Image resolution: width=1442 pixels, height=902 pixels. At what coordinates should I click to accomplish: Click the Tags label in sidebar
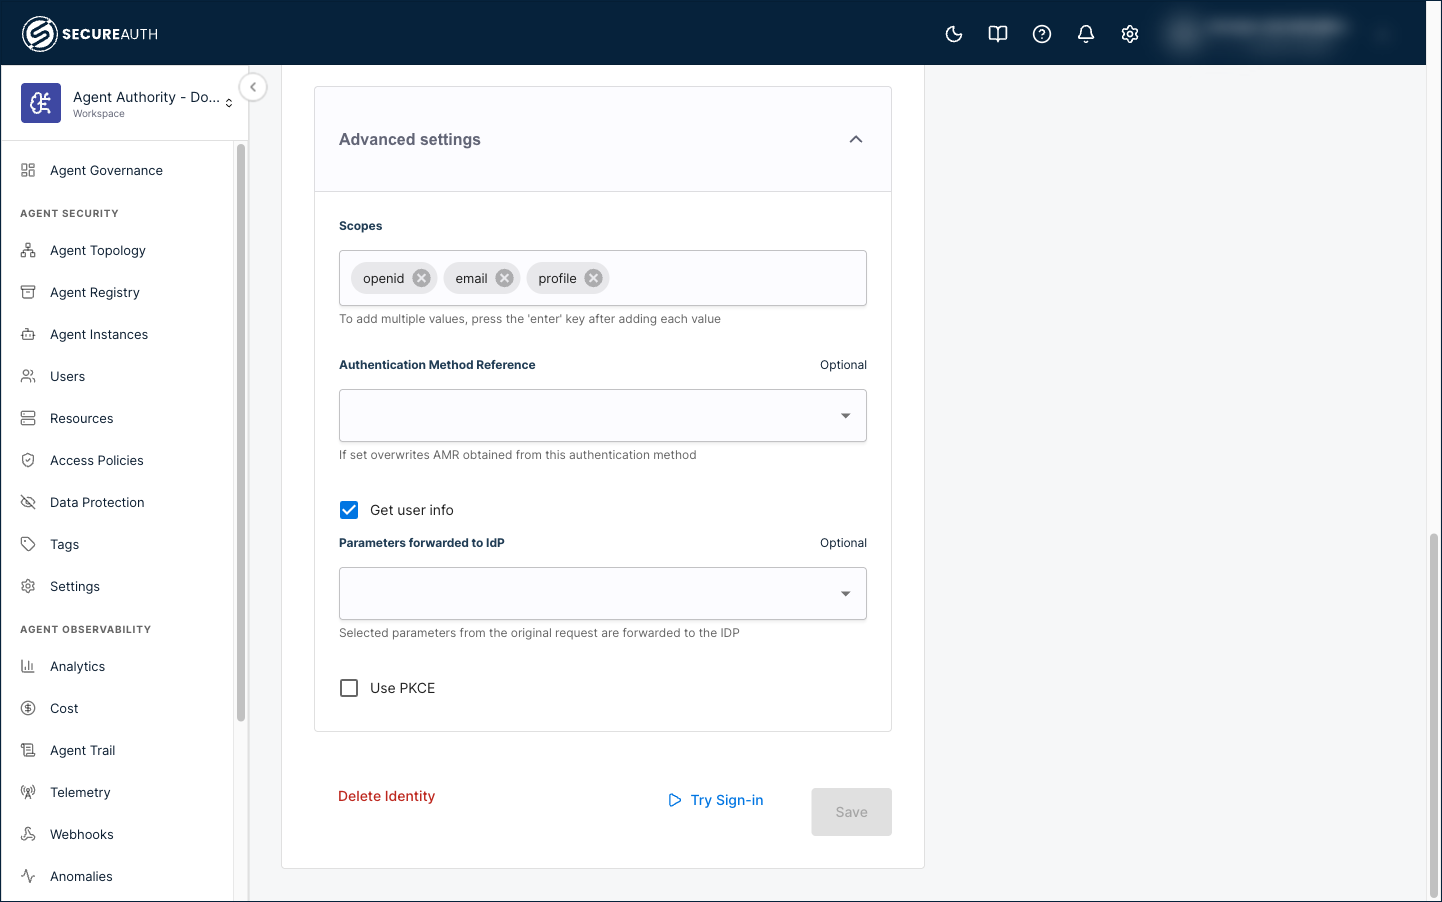coord(65,544)
